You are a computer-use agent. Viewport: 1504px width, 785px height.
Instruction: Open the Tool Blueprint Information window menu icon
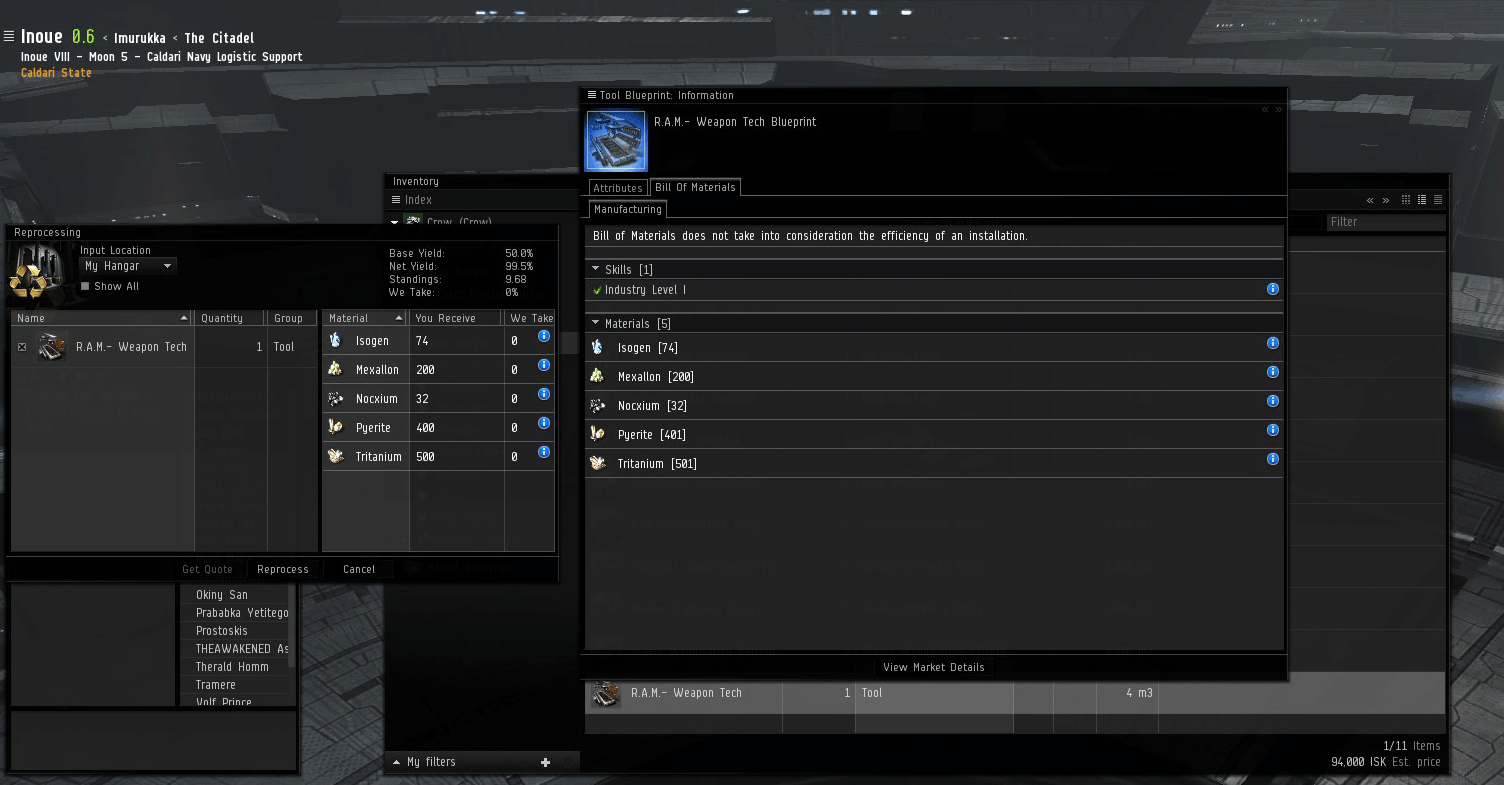click(x=592, y=95)
